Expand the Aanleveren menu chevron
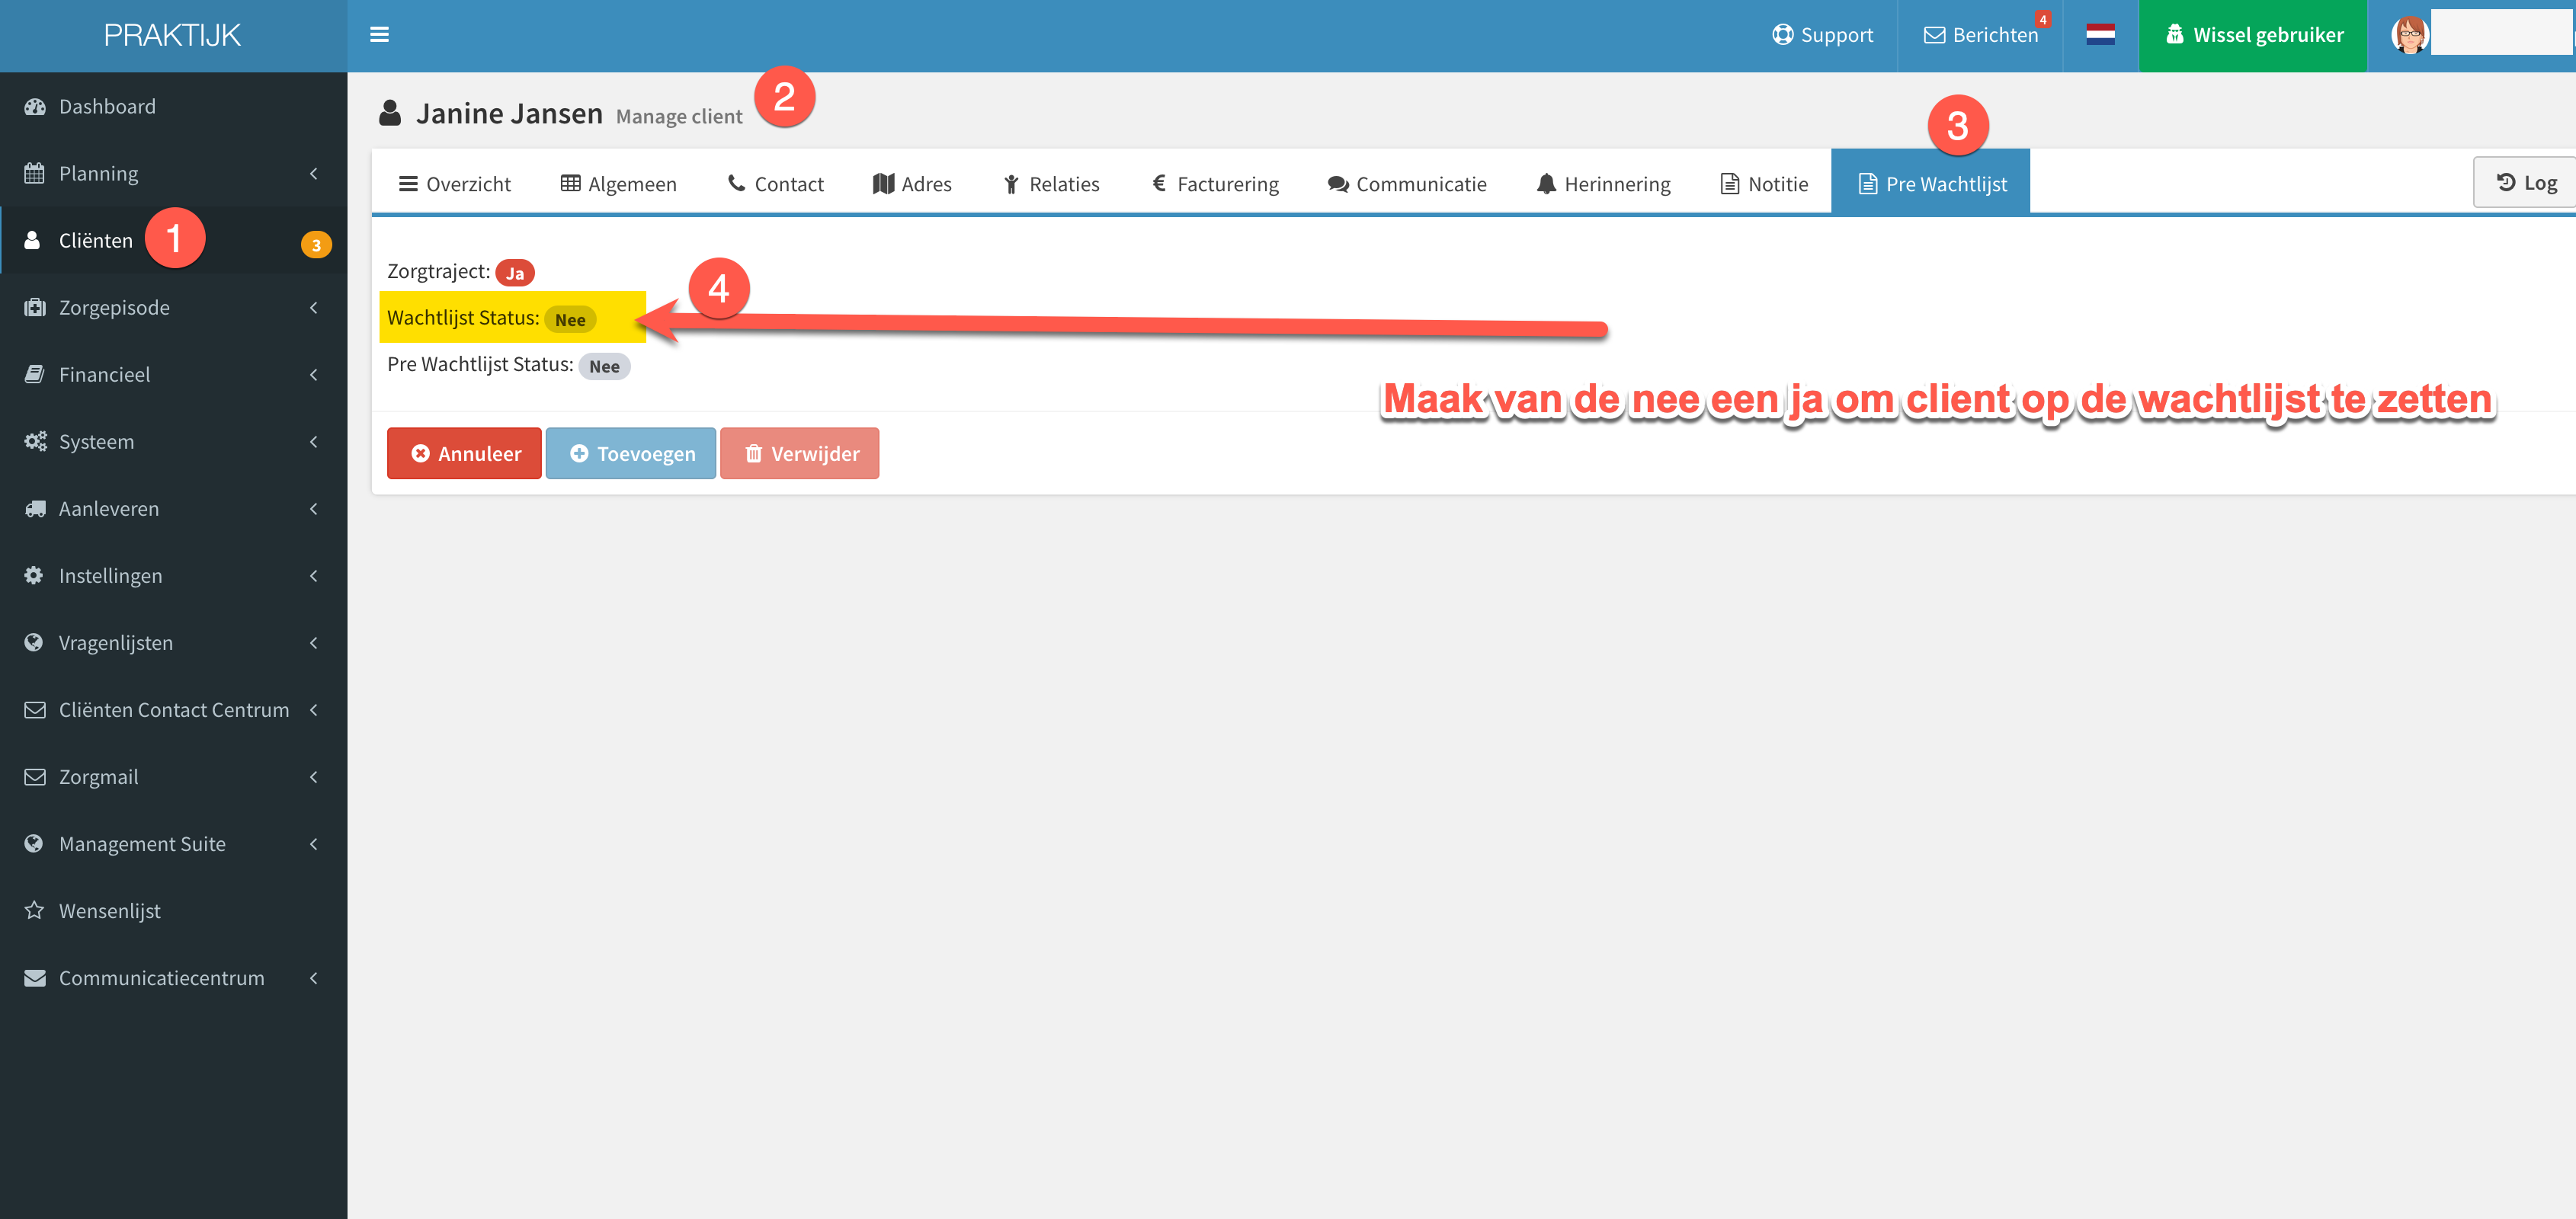 pos(313,509)
